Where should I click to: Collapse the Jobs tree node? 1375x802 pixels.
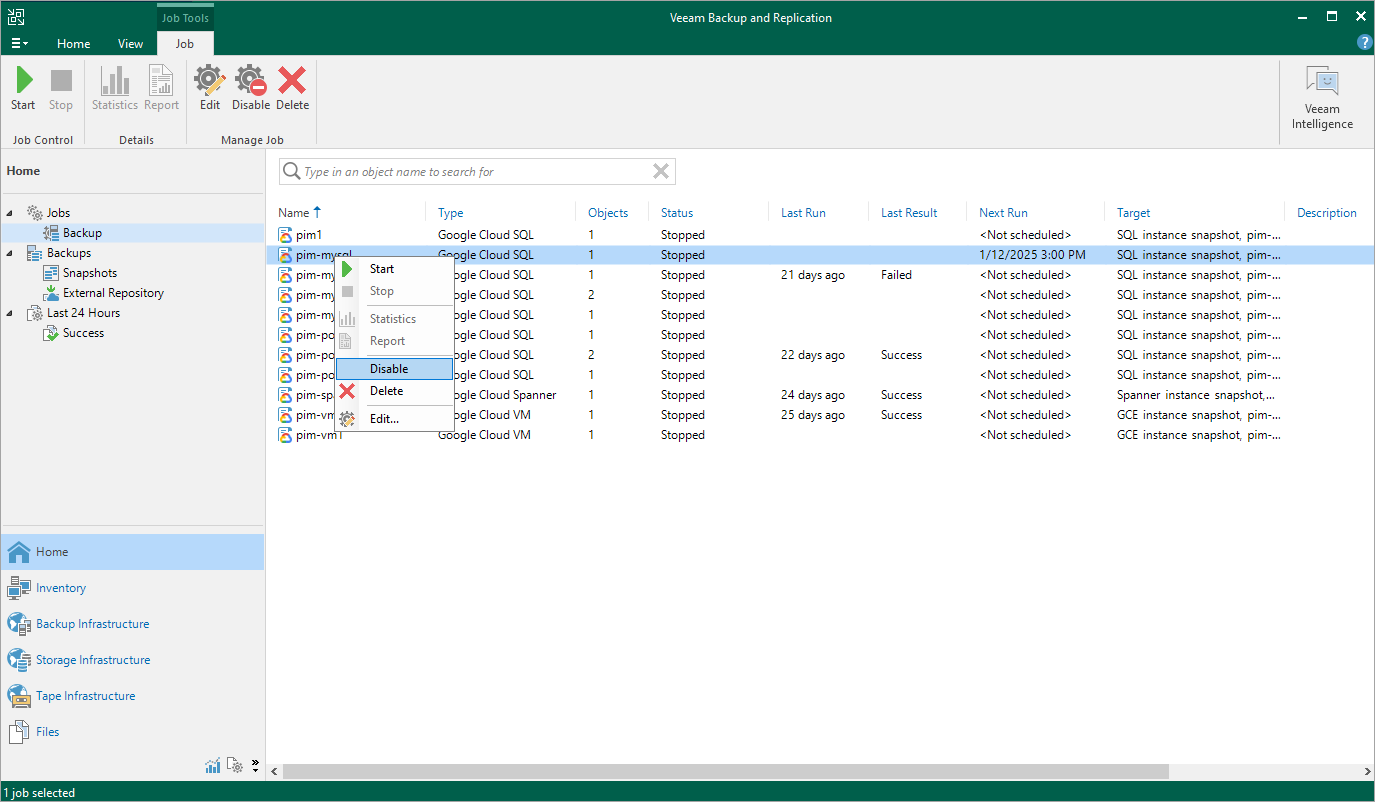pyautogui.click(x=10, y=213)
